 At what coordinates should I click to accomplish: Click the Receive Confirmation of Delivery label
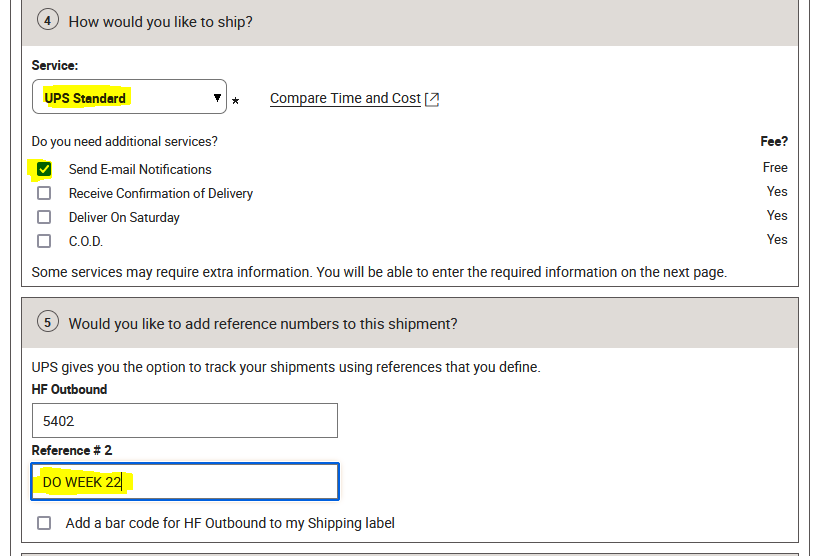point(160,194)
